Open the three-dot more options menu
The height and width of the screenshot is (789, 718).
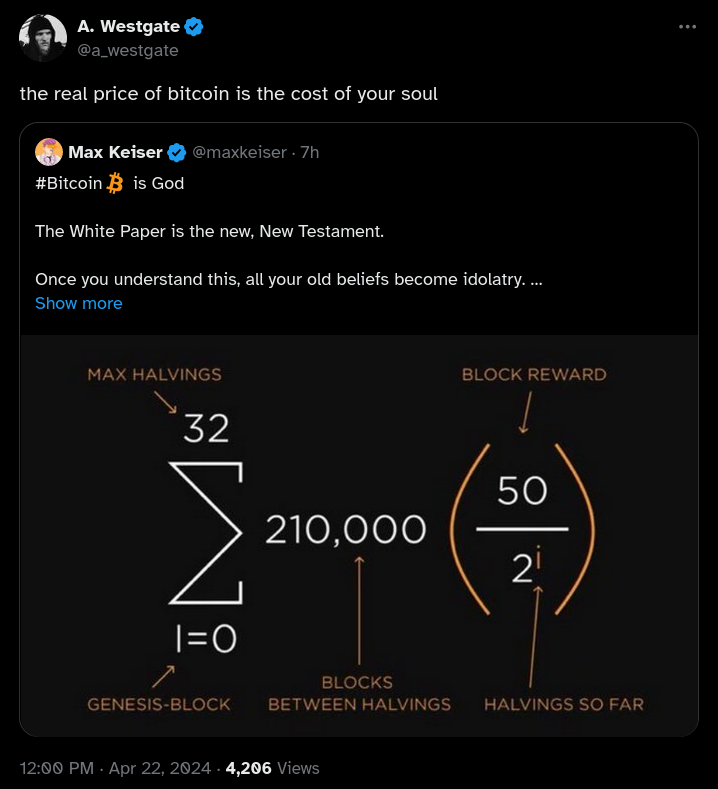(687, 26)
